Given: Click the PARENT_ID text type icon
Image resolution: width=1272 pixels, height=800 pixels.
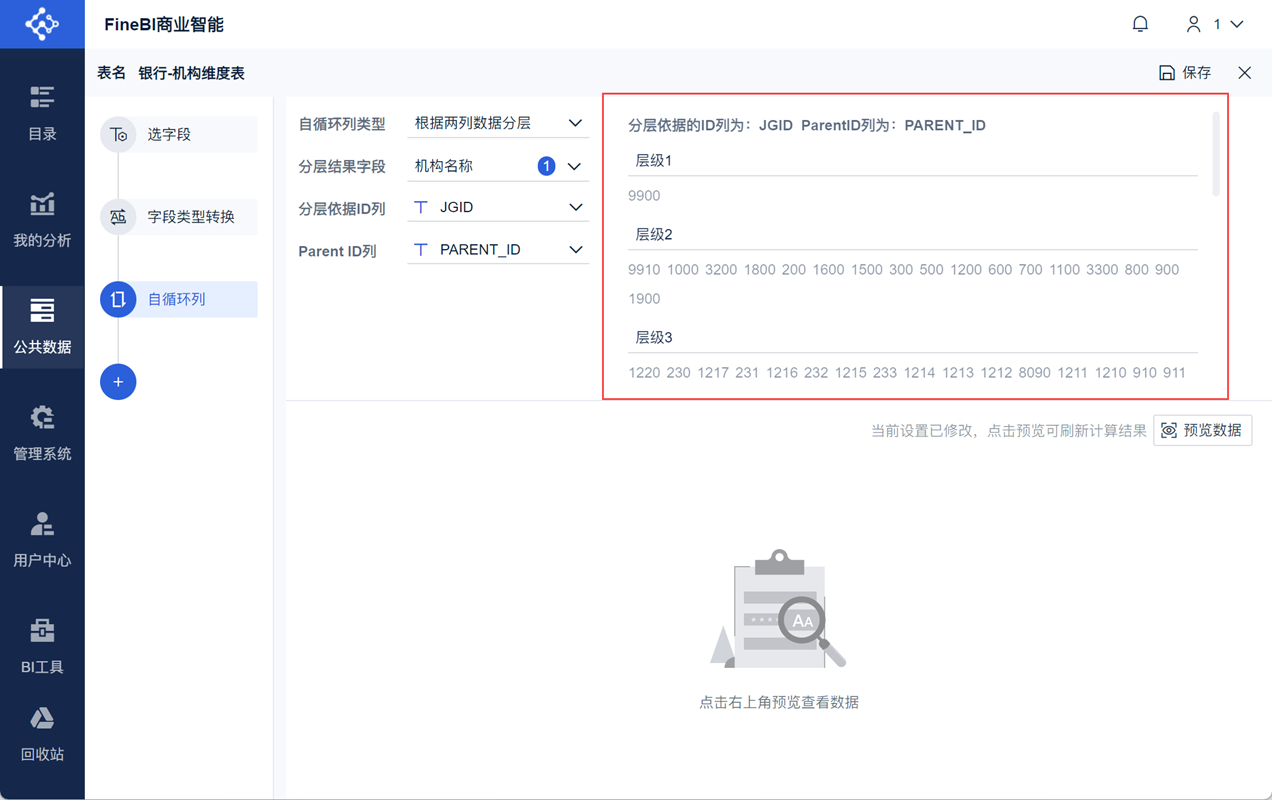Looking at the screenshot, I should [421, 250].
